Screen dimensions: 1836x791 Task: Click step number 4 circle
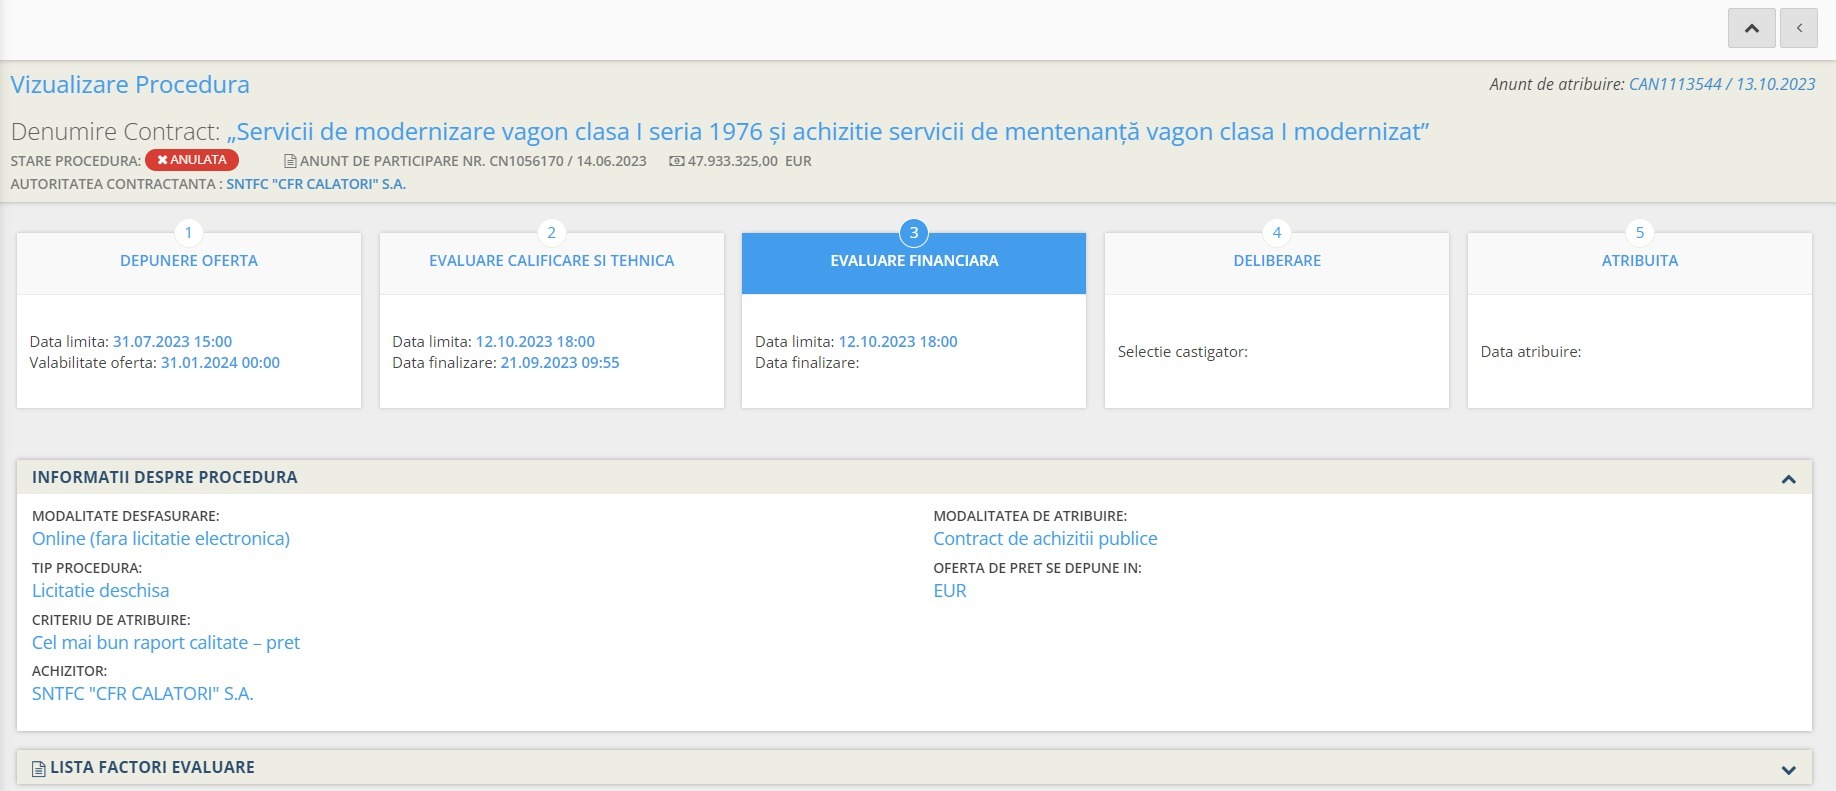(x=1277, y=233)
